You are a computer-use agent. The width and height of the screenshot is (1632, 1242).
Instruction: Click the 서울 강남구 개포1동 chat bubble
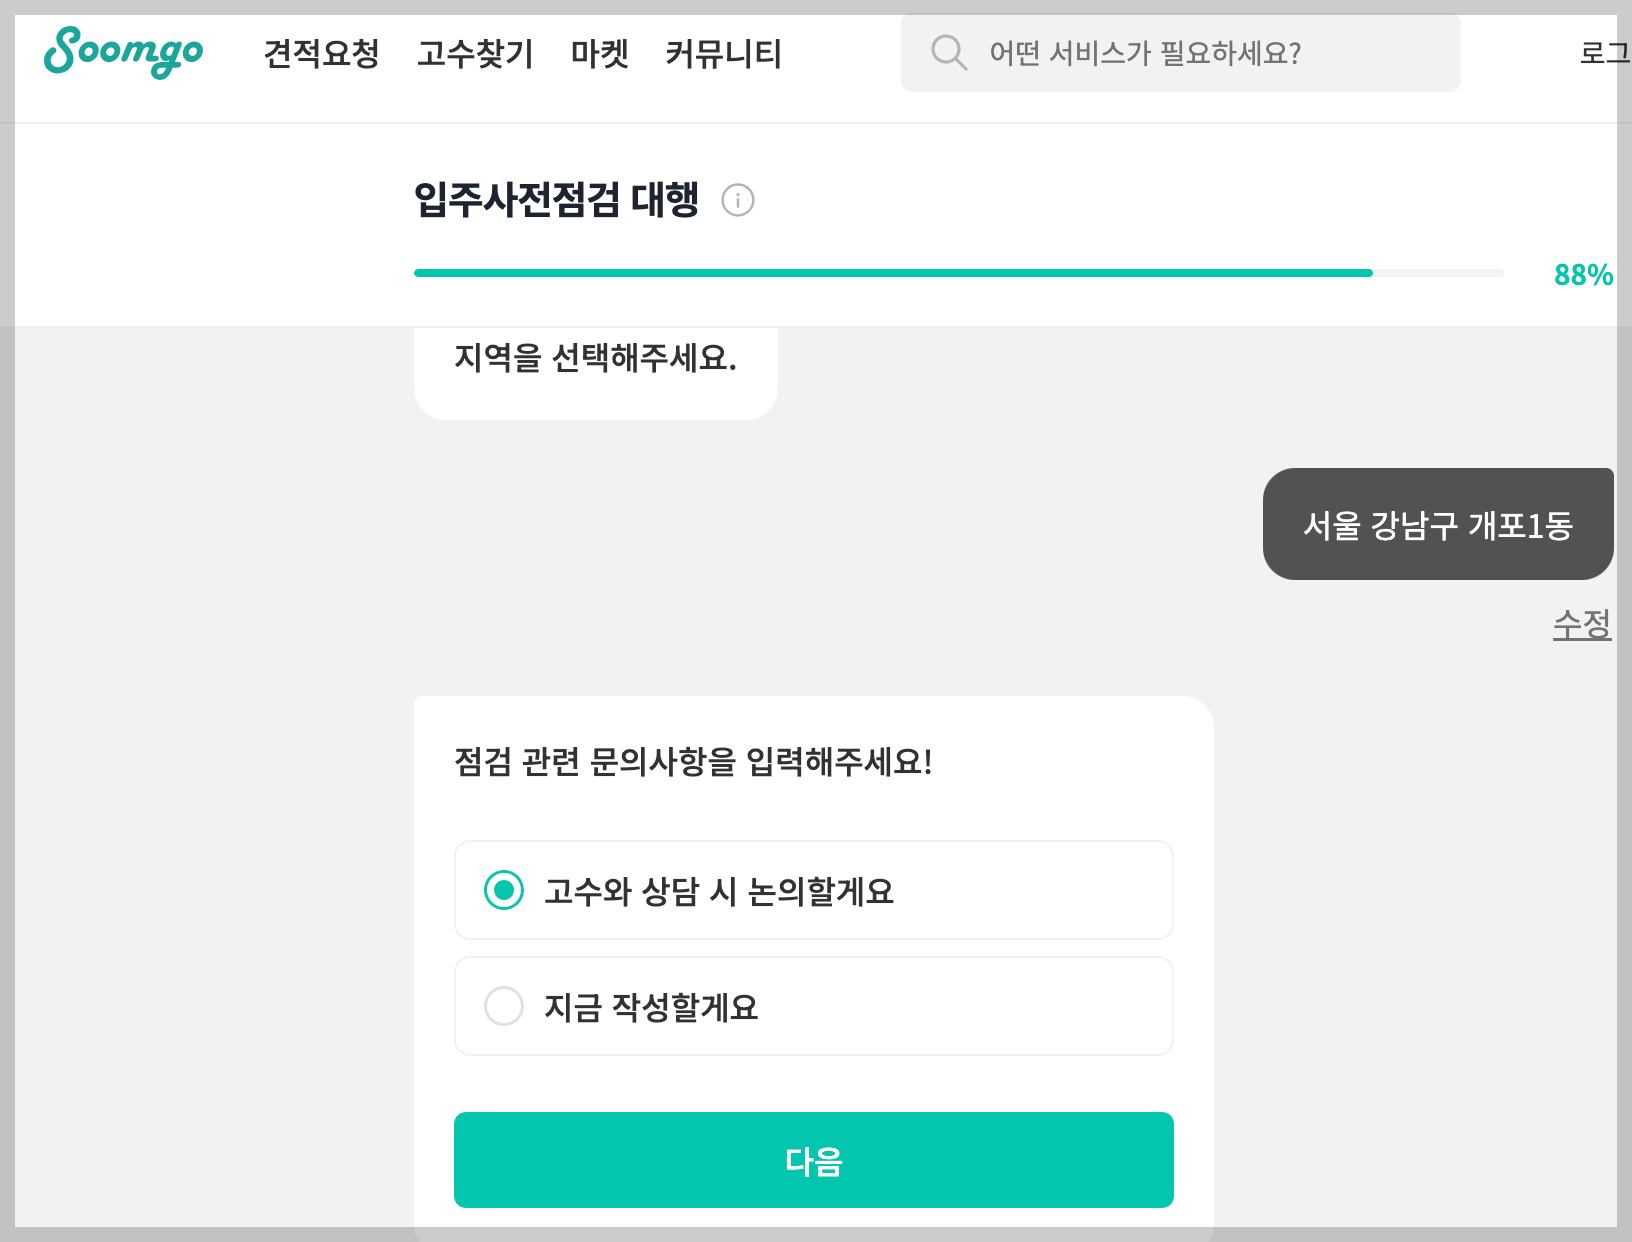point(1439,524)
